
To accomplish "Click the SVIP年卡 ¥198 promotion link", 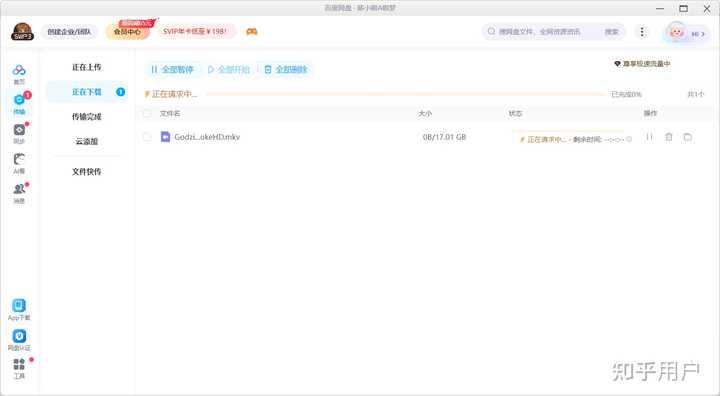I will pyautogui.click(x=195, y=31).
